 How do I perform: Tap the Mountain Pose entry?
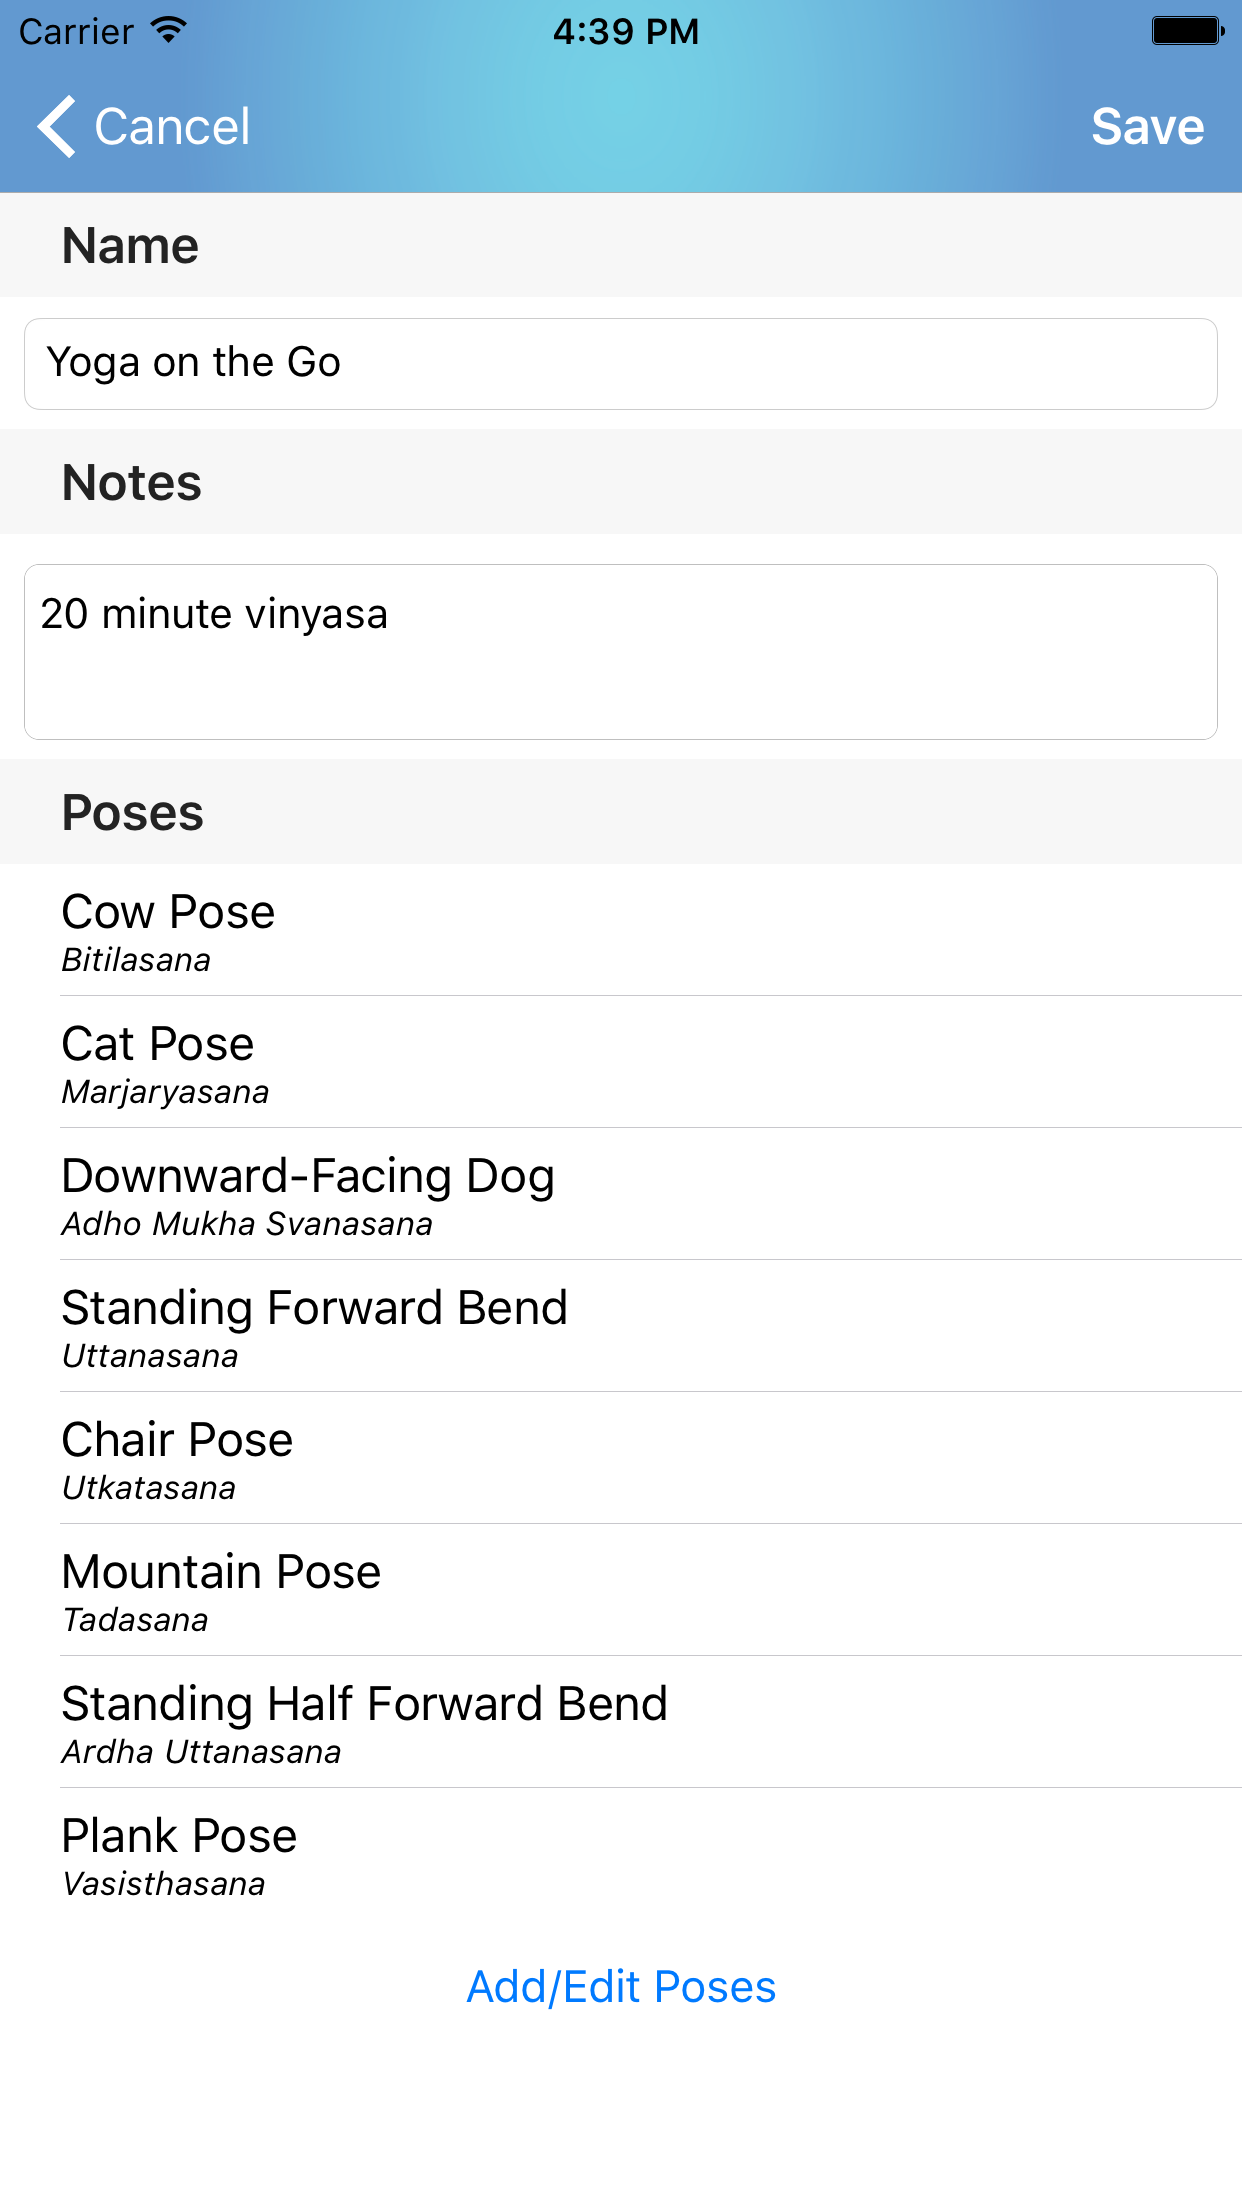click(x=621, y=1591)
